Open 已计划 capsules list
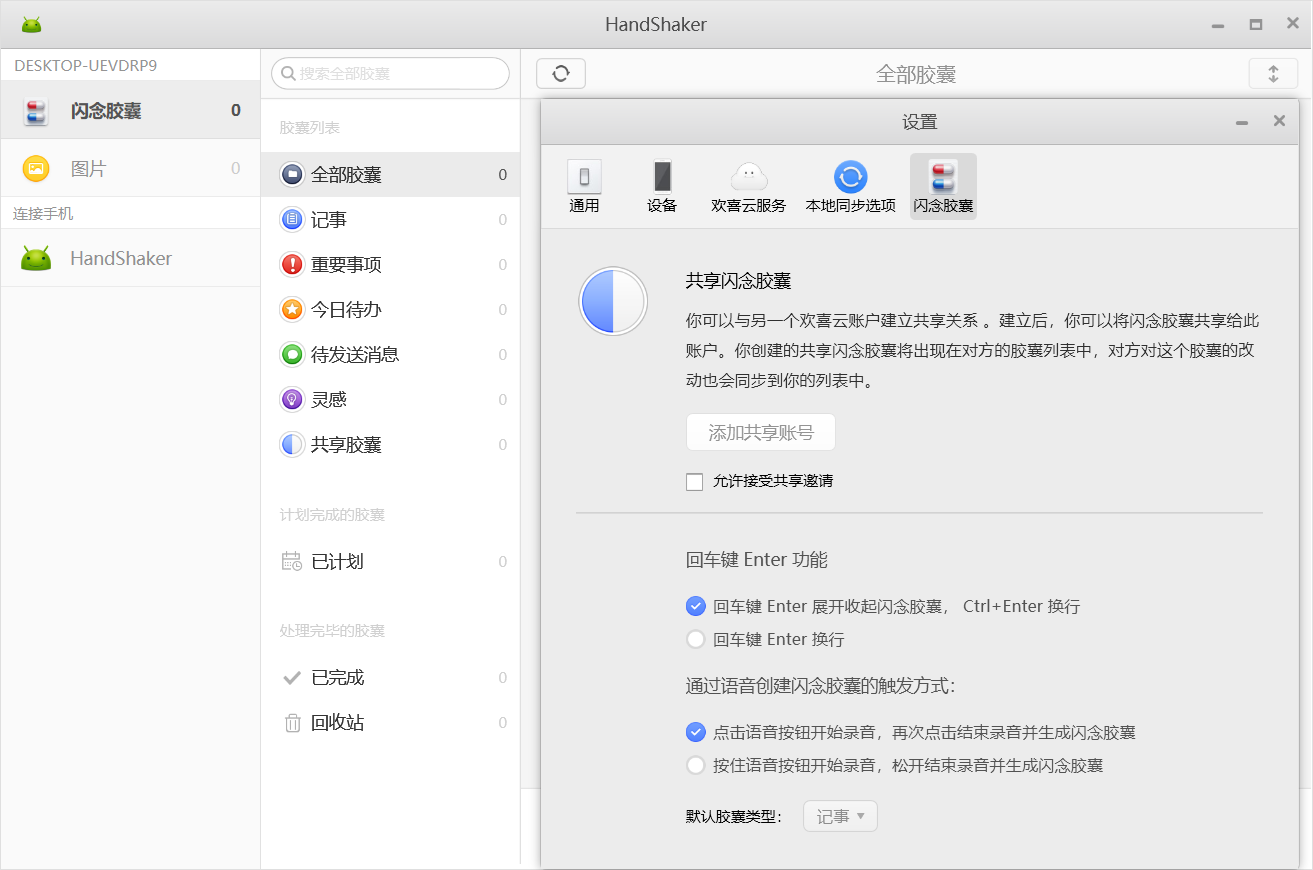This screenshot has height=870, width=1313. pyautogui.click(x=390, y=562)
